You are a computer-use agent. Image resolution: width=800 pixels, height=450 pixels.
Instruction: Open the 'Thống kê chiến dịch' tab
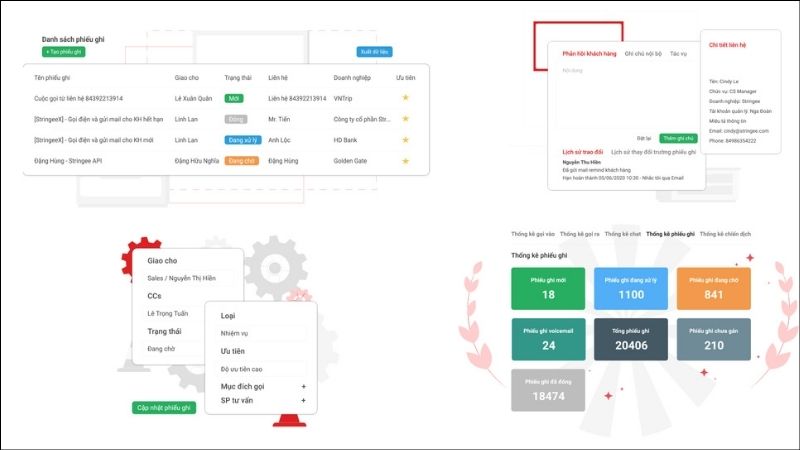tap(725, 234)
